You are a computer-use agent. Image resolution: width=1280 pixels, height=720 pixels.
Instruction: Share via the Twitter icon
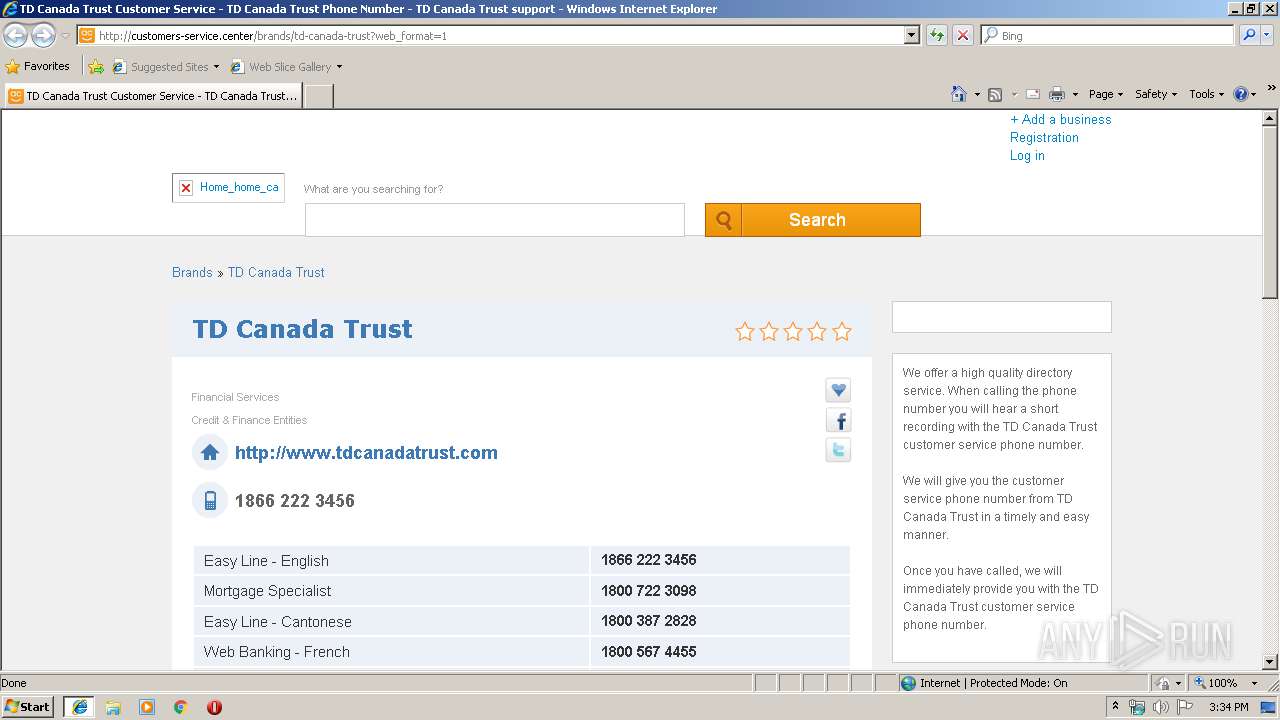(838, 450)
